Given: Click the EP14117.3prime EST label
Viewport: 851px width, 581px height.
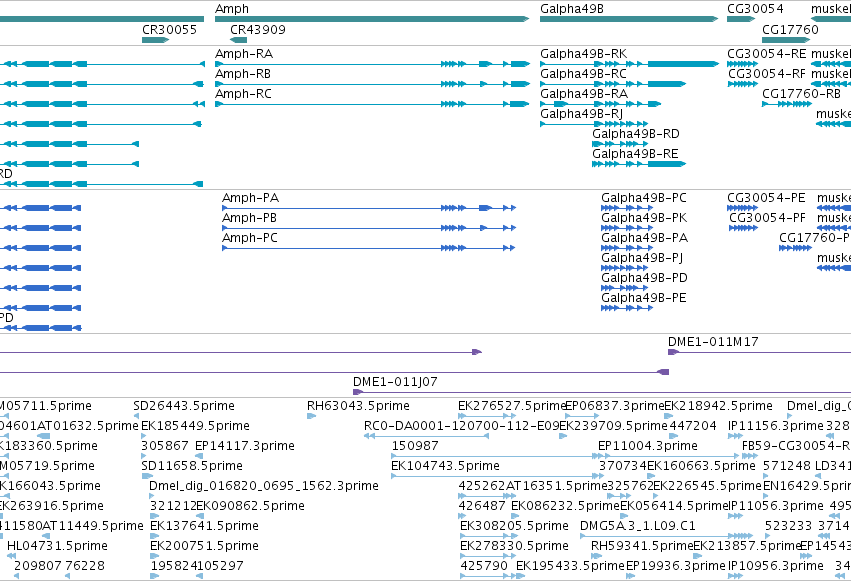Looking at the screenshot, I should pyautogui.click(x=245, y=446).
